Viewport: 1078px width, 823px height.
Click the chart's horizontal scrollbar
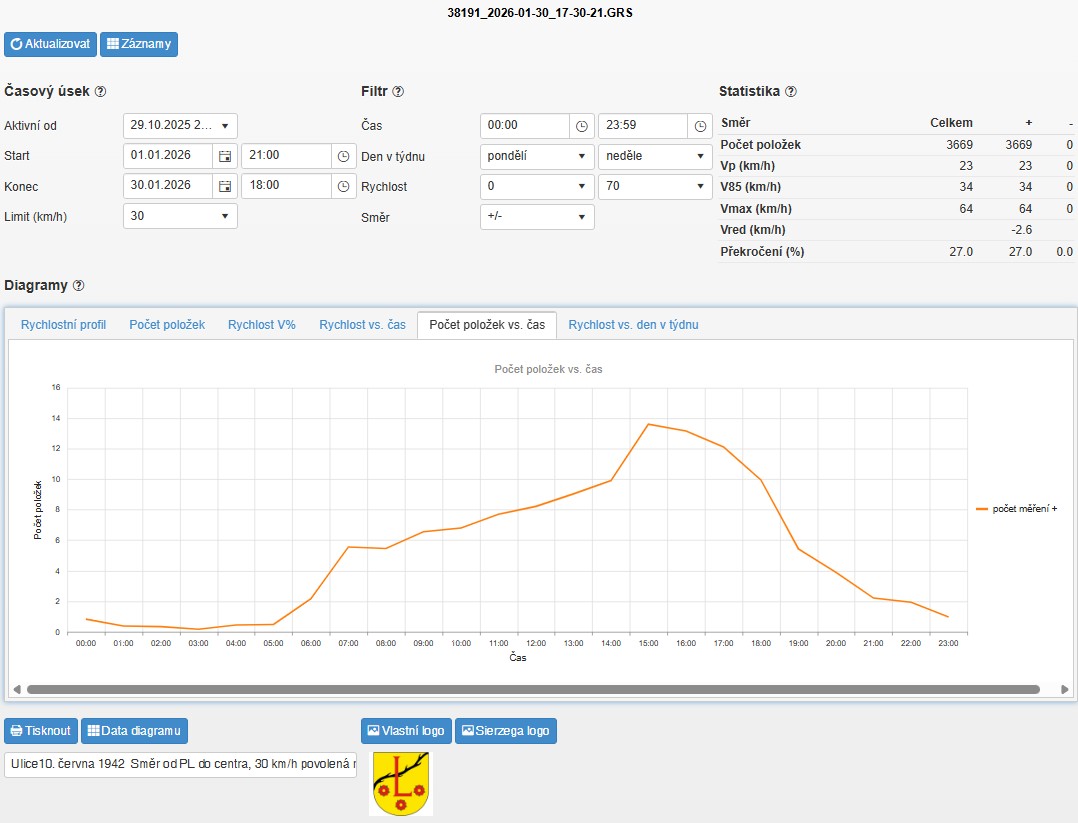click(533, 689)
